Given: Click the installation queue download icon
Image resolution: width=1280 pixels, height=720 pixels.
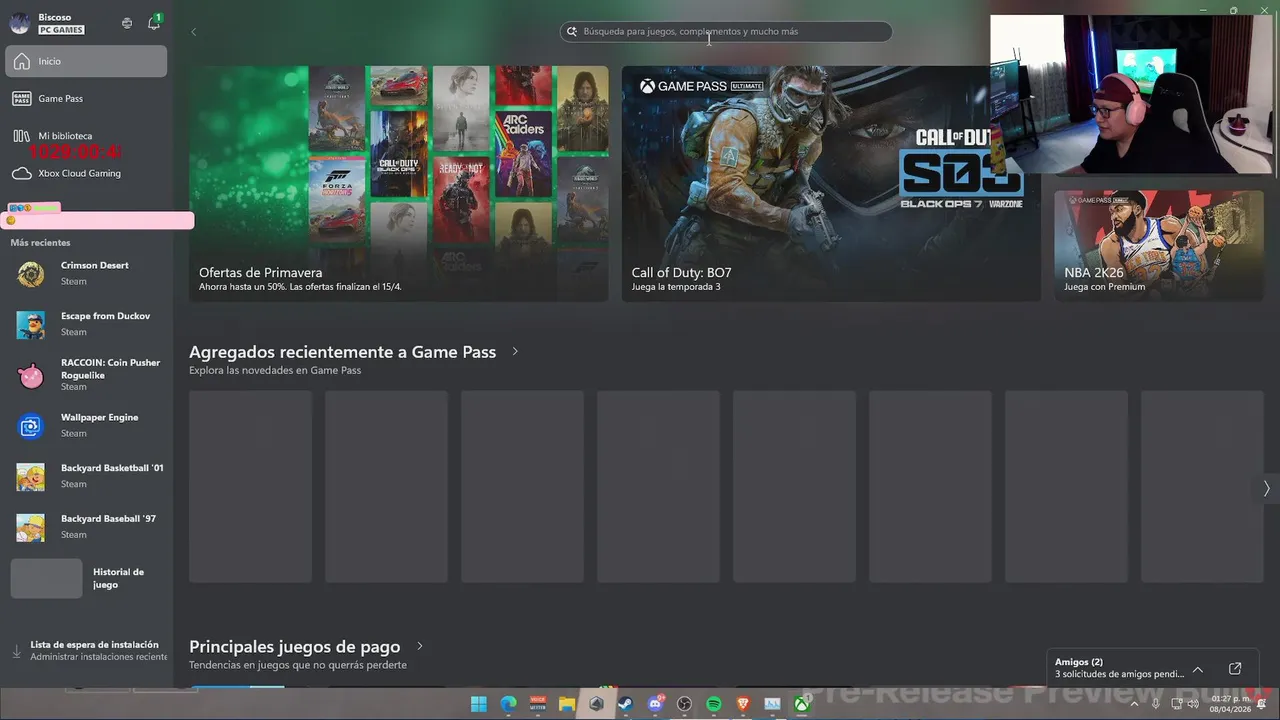Looking at the screenshot, I should click(x=16, y=651).
